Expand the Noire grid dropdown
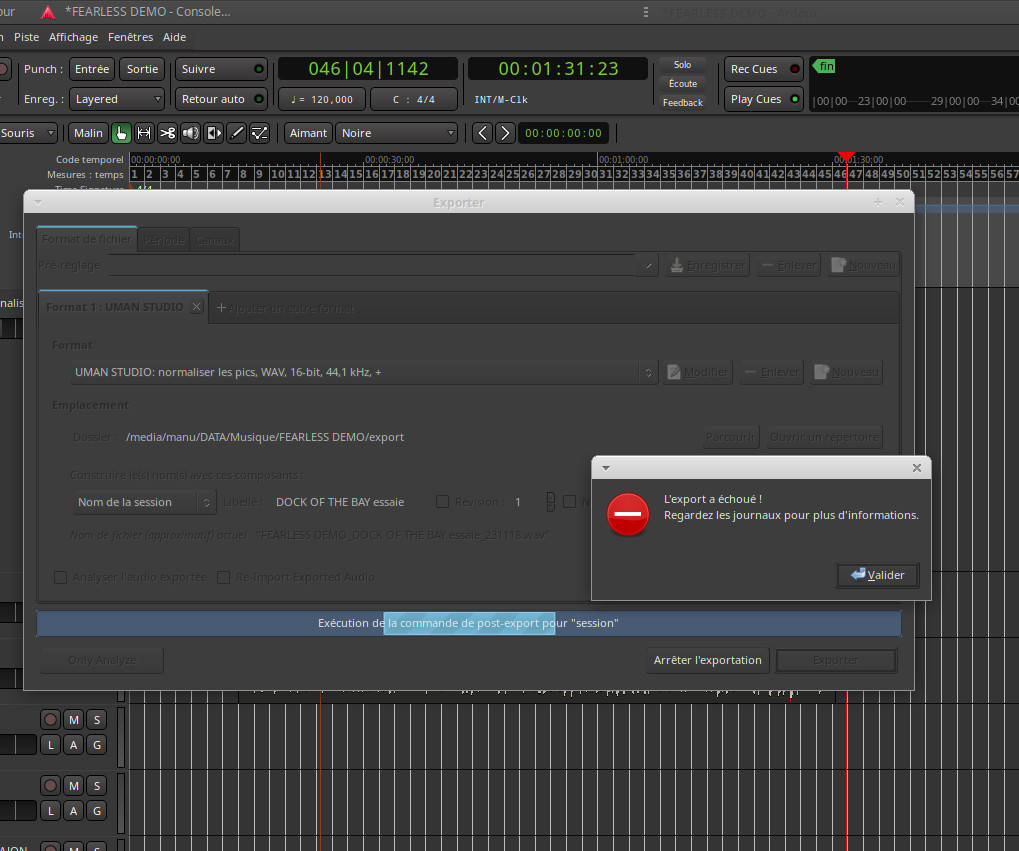The height and width of the screenshot is (851, 1019). [x=396, y=133]
